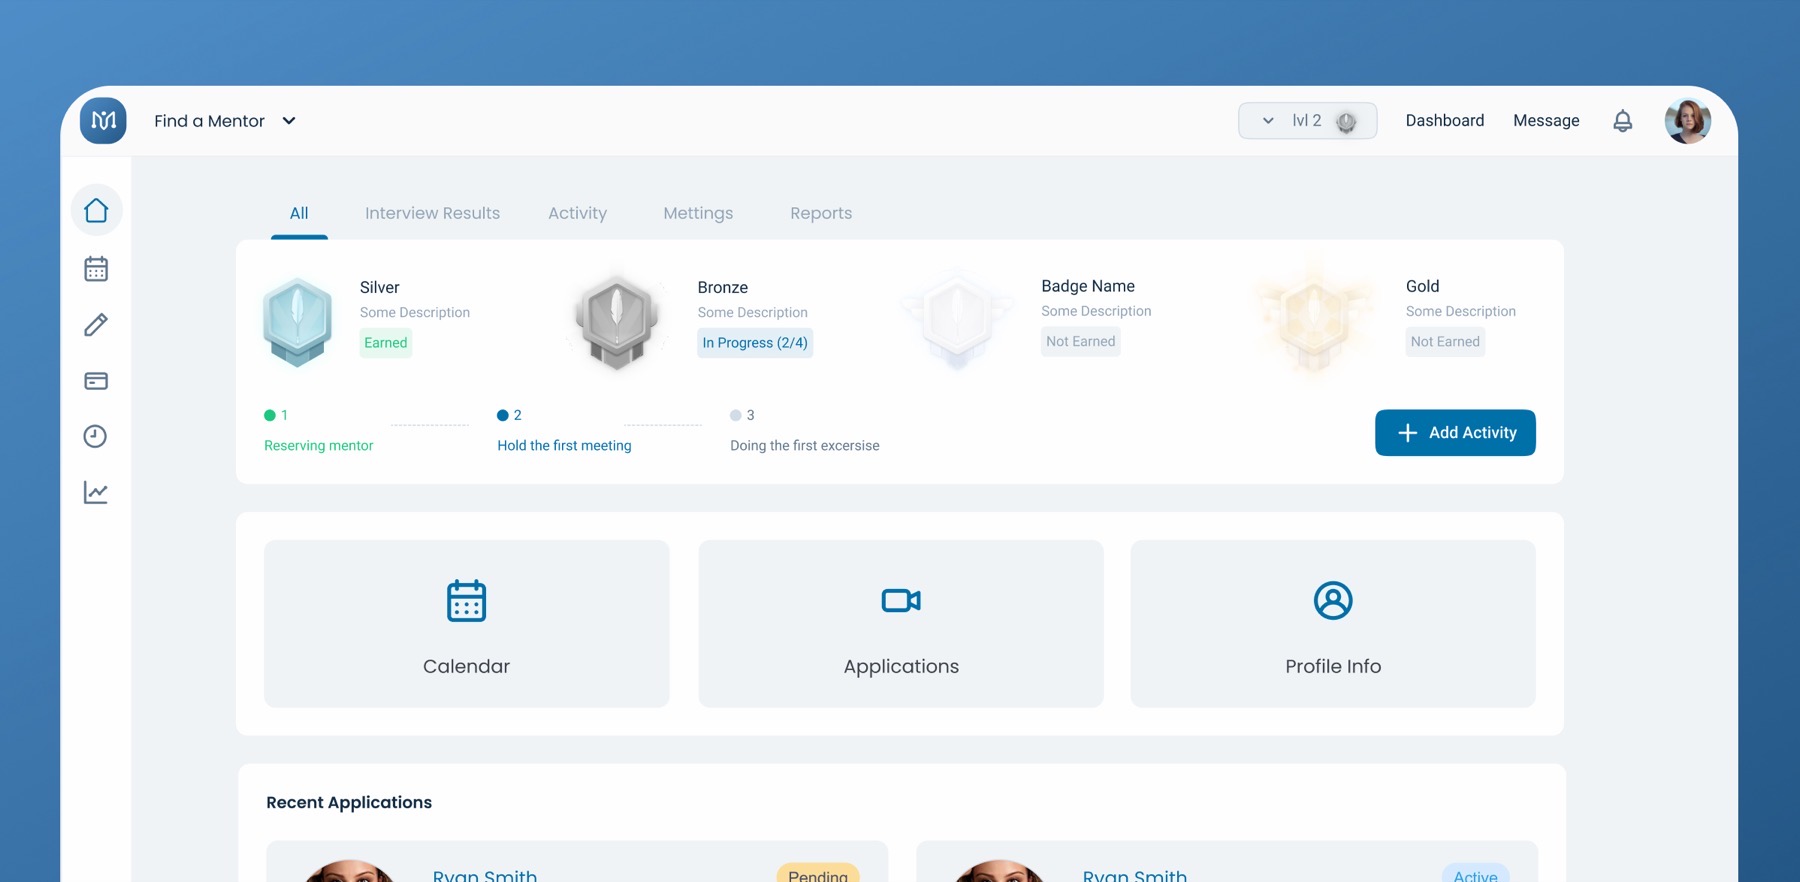Screen dimensions: 1800x882
Task: Switch to the Activity tab
Action: [x=577, y=213]
